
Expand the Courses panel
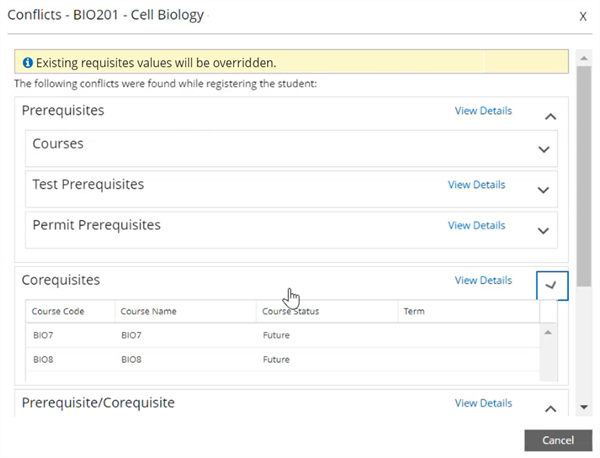544,149
